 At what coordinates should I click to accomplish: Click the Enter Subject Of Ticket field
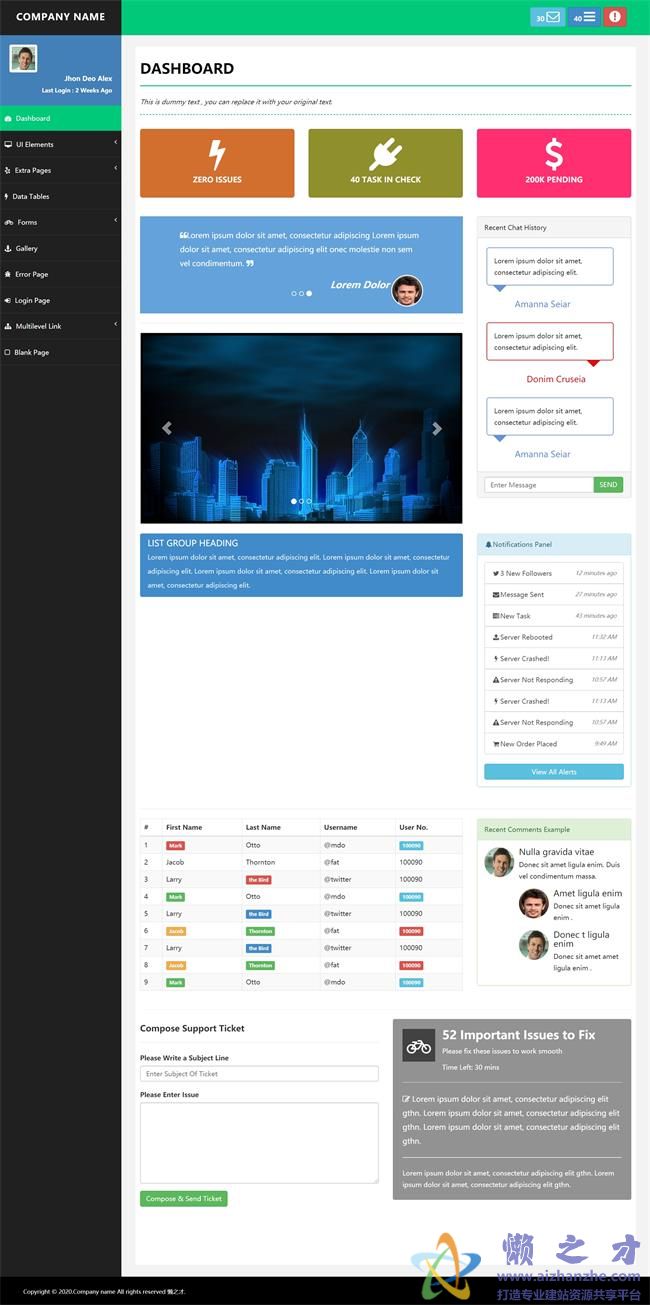coord(259,1074)
